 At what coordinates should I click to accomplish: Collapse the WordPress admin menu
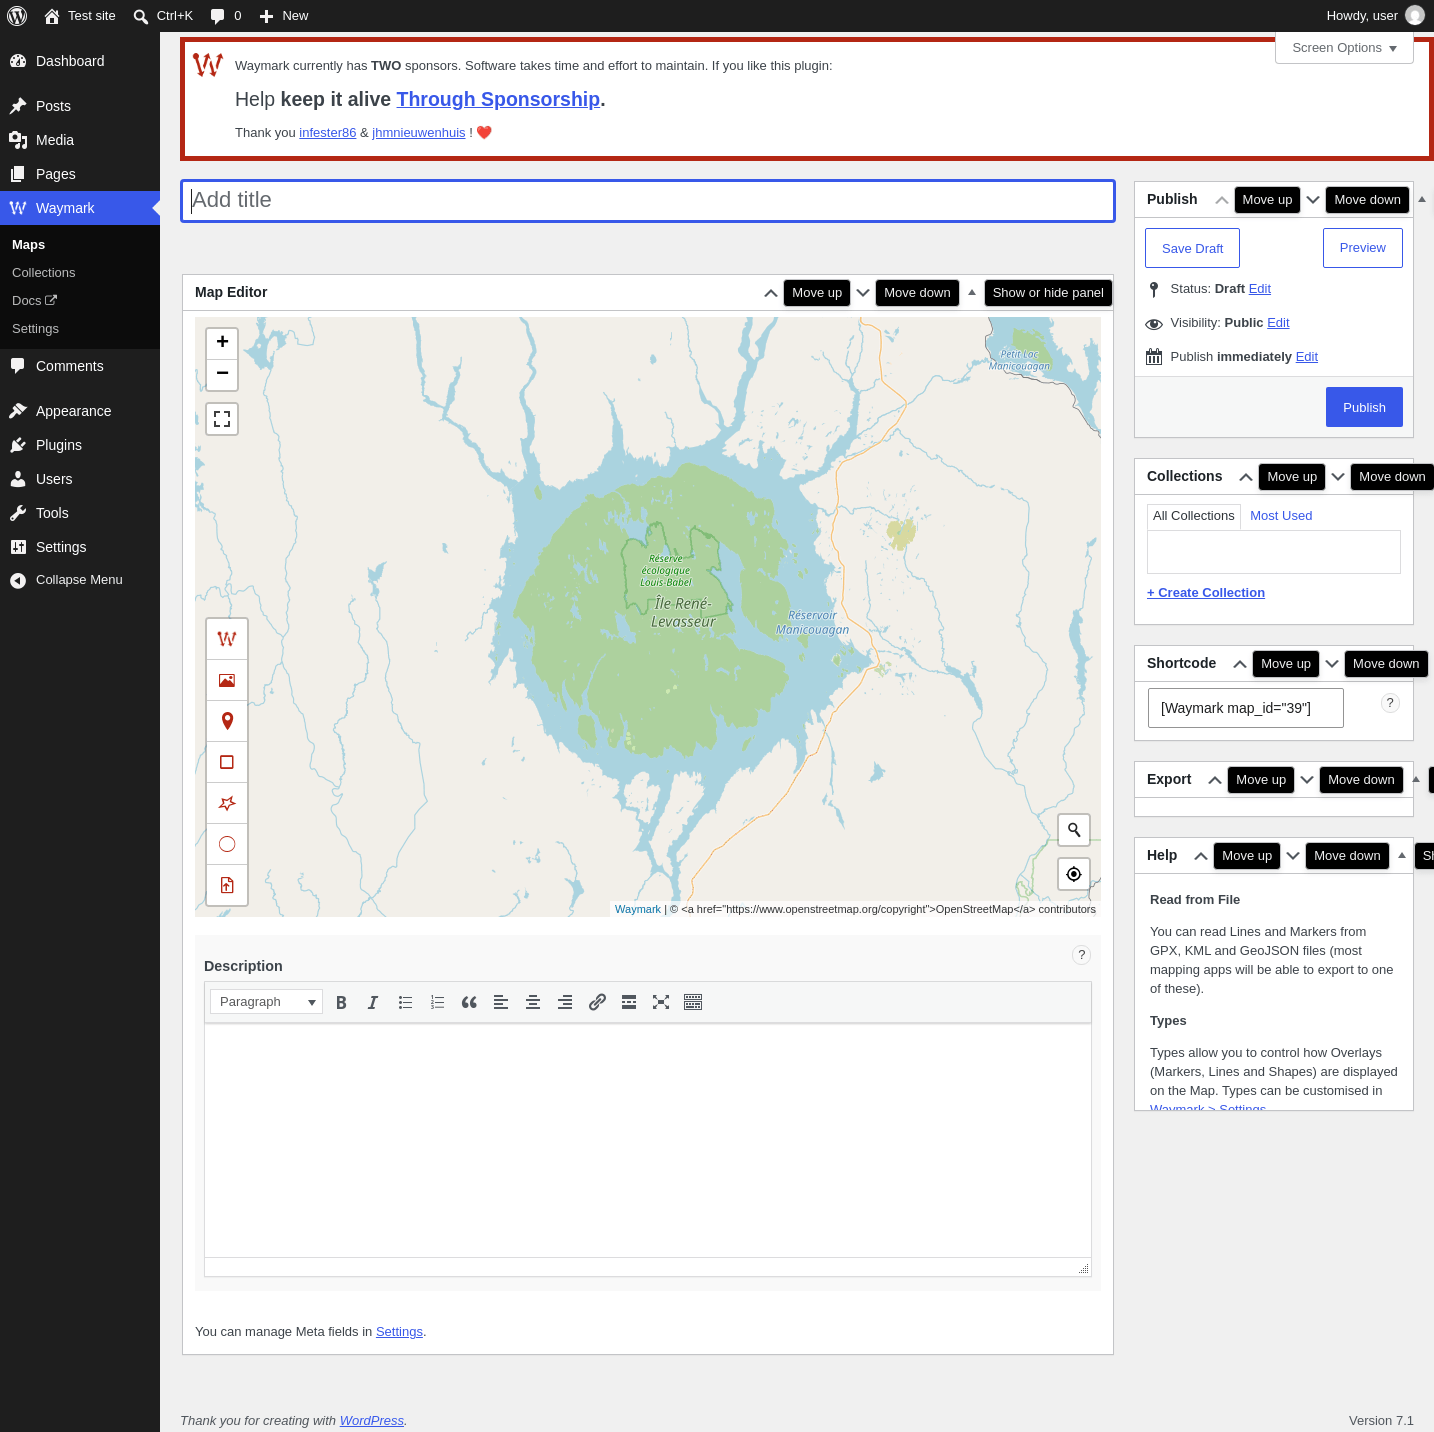(80, 580)
